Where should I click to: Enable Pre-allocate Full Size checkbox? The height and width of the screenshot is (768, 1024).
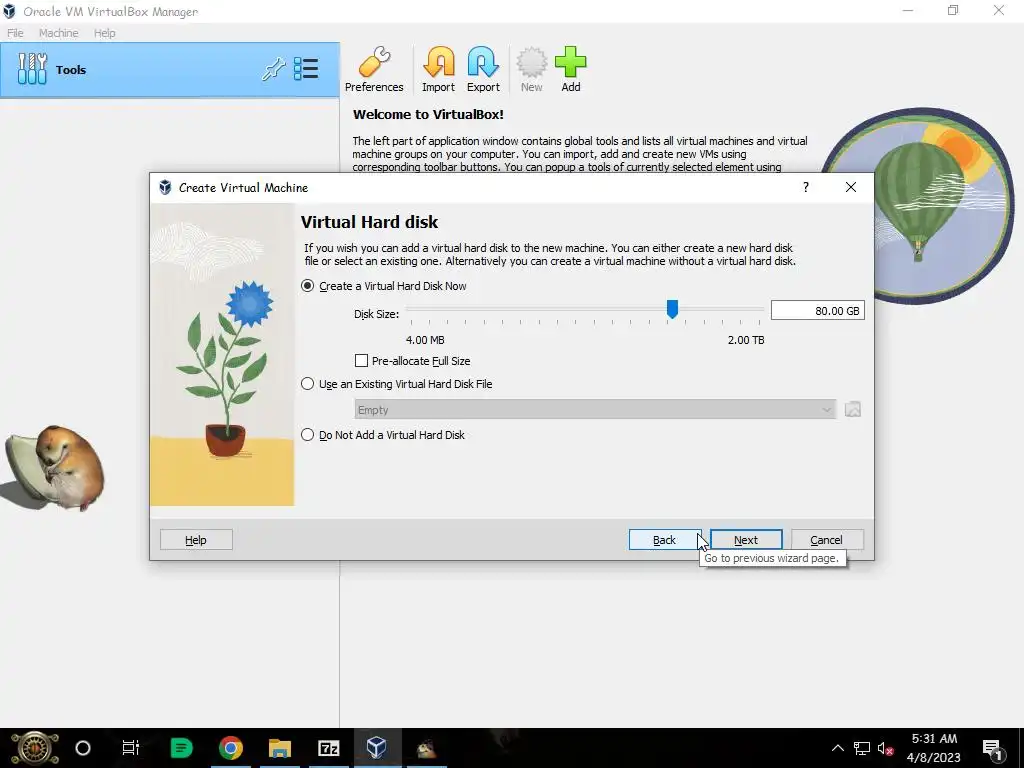(x=361, y=360)
